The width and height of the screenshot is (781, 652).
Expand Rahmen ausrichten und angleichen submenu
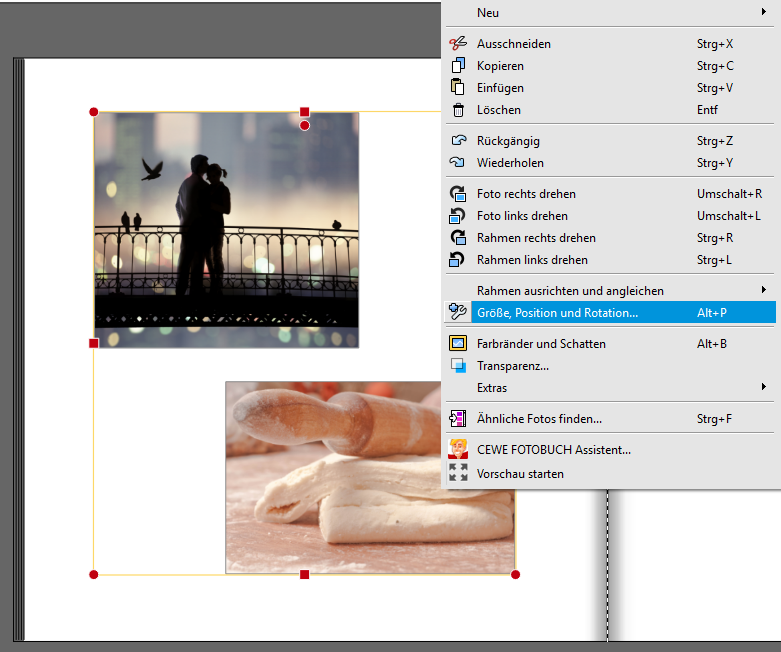(764, 291)
